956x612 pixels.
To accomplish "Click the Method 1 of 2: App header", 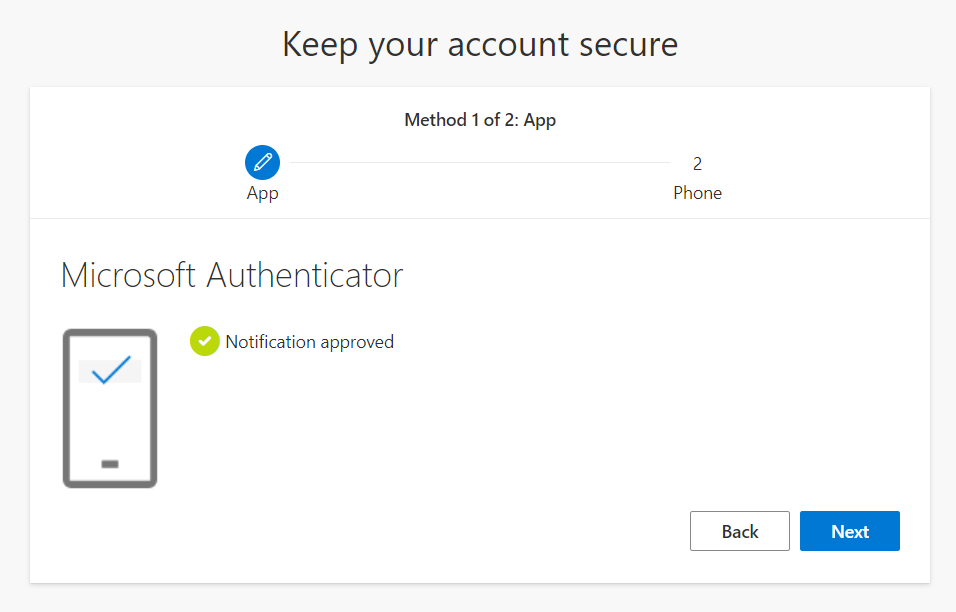I will coord(480,120).
